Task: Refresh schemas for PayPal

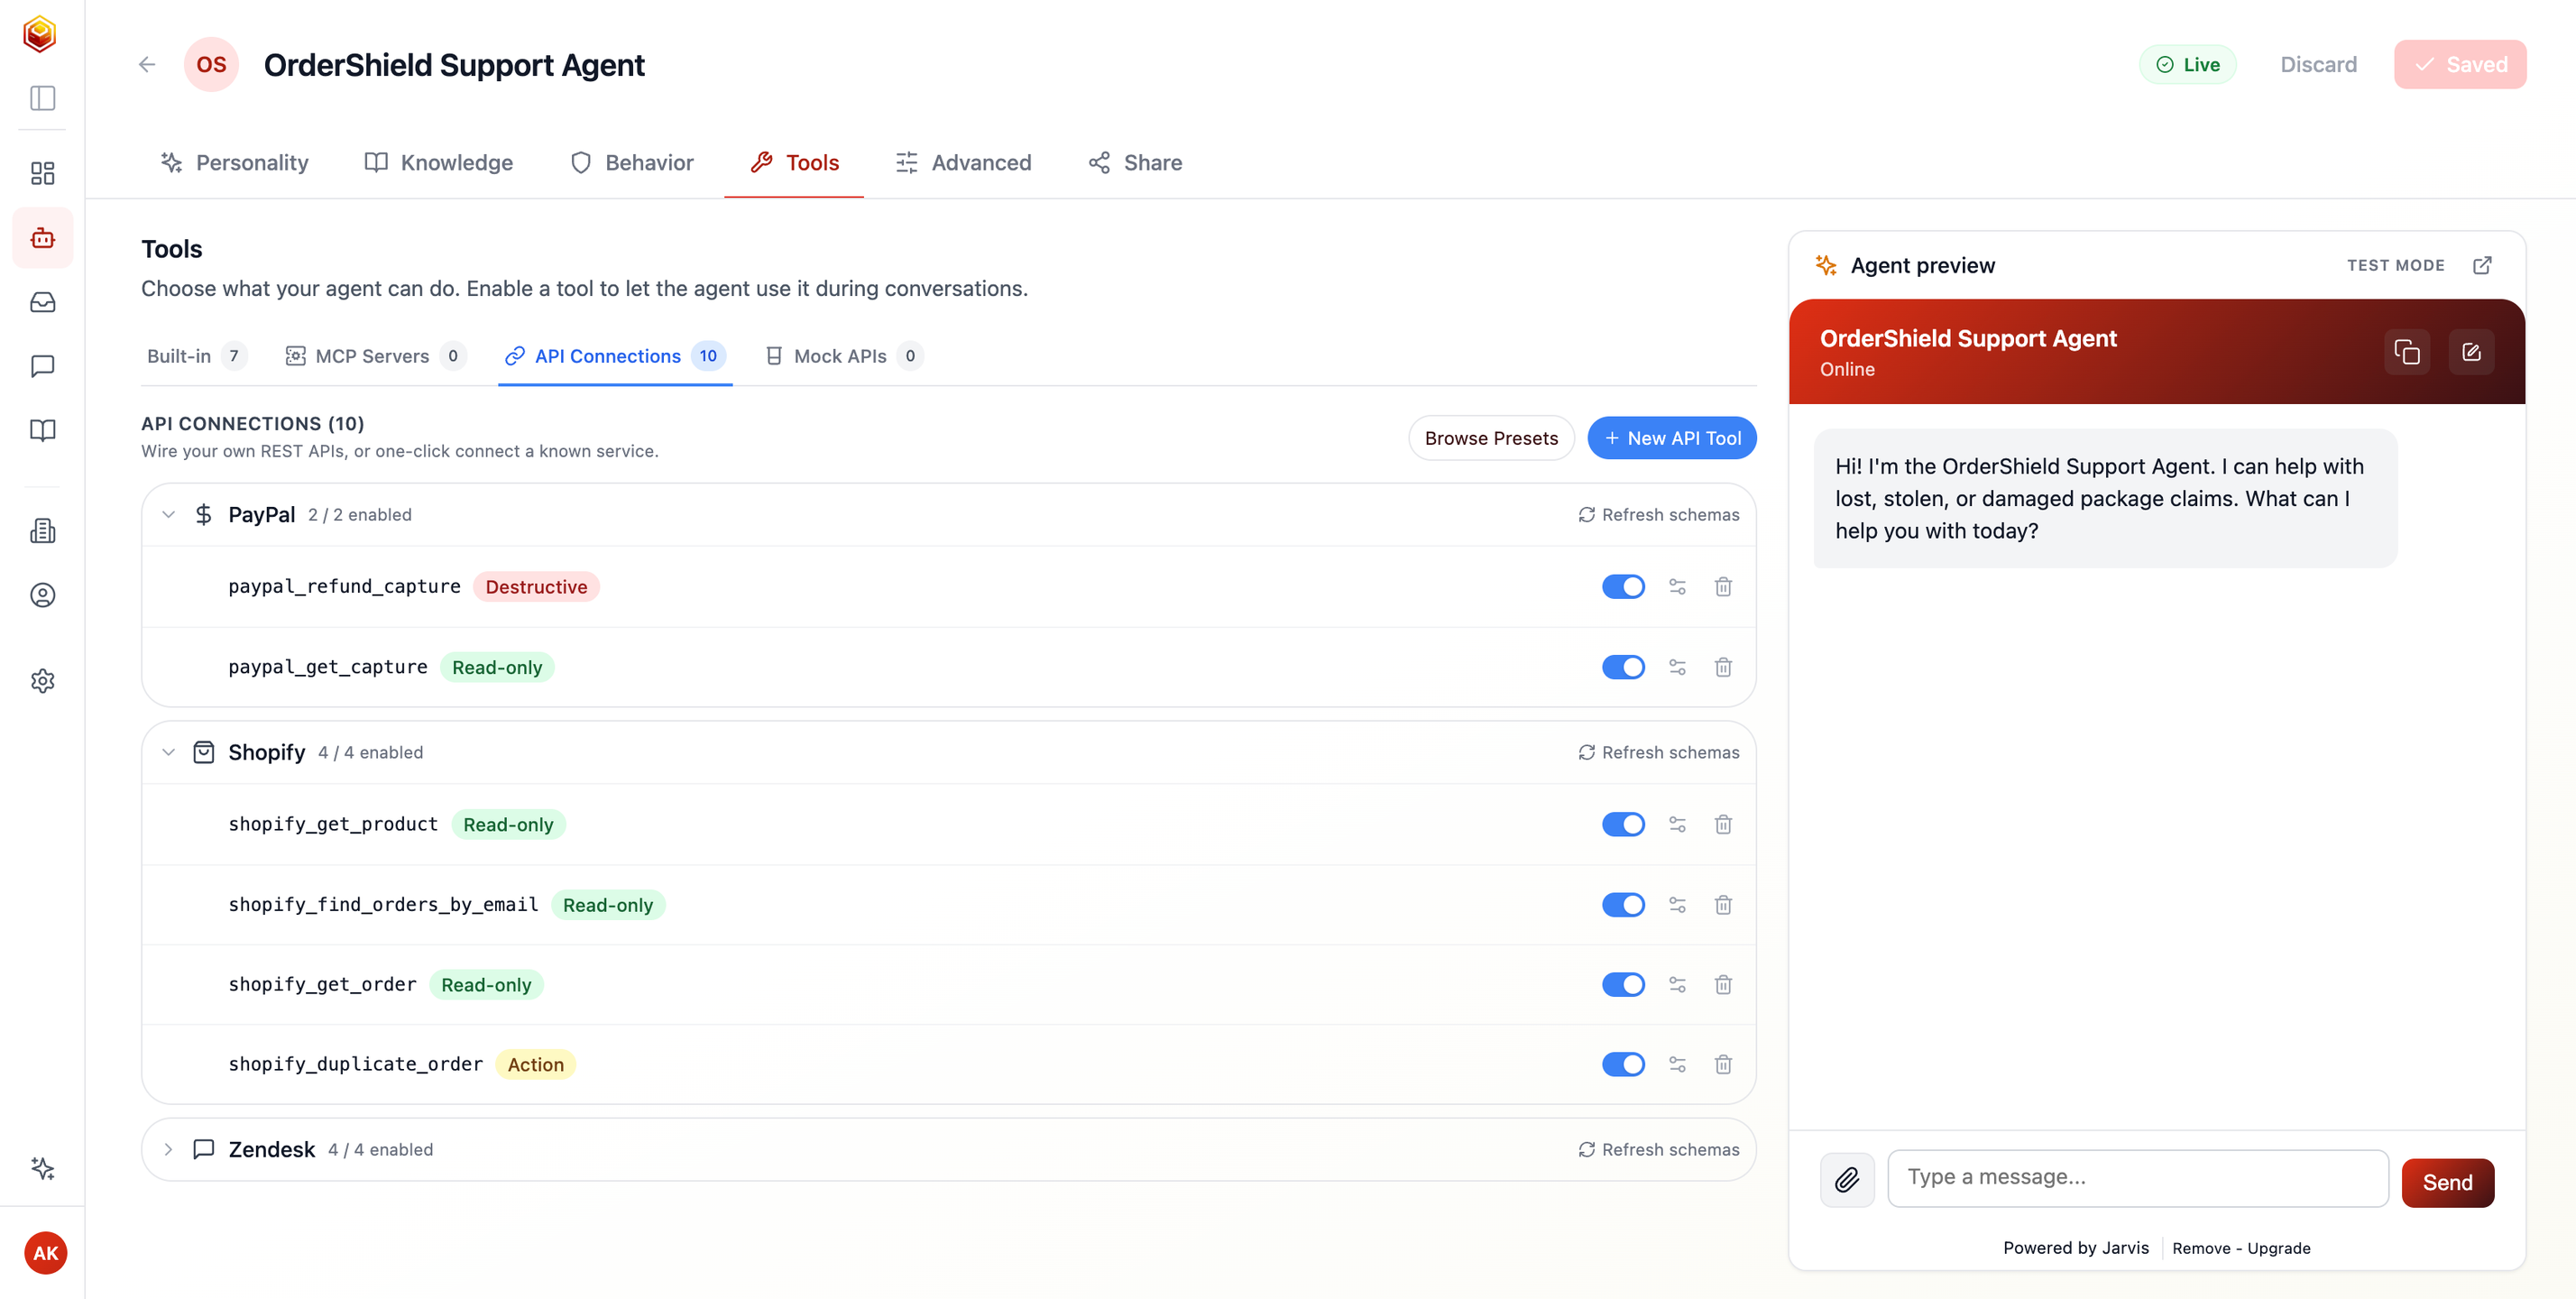Action: tap(1659, 515)
